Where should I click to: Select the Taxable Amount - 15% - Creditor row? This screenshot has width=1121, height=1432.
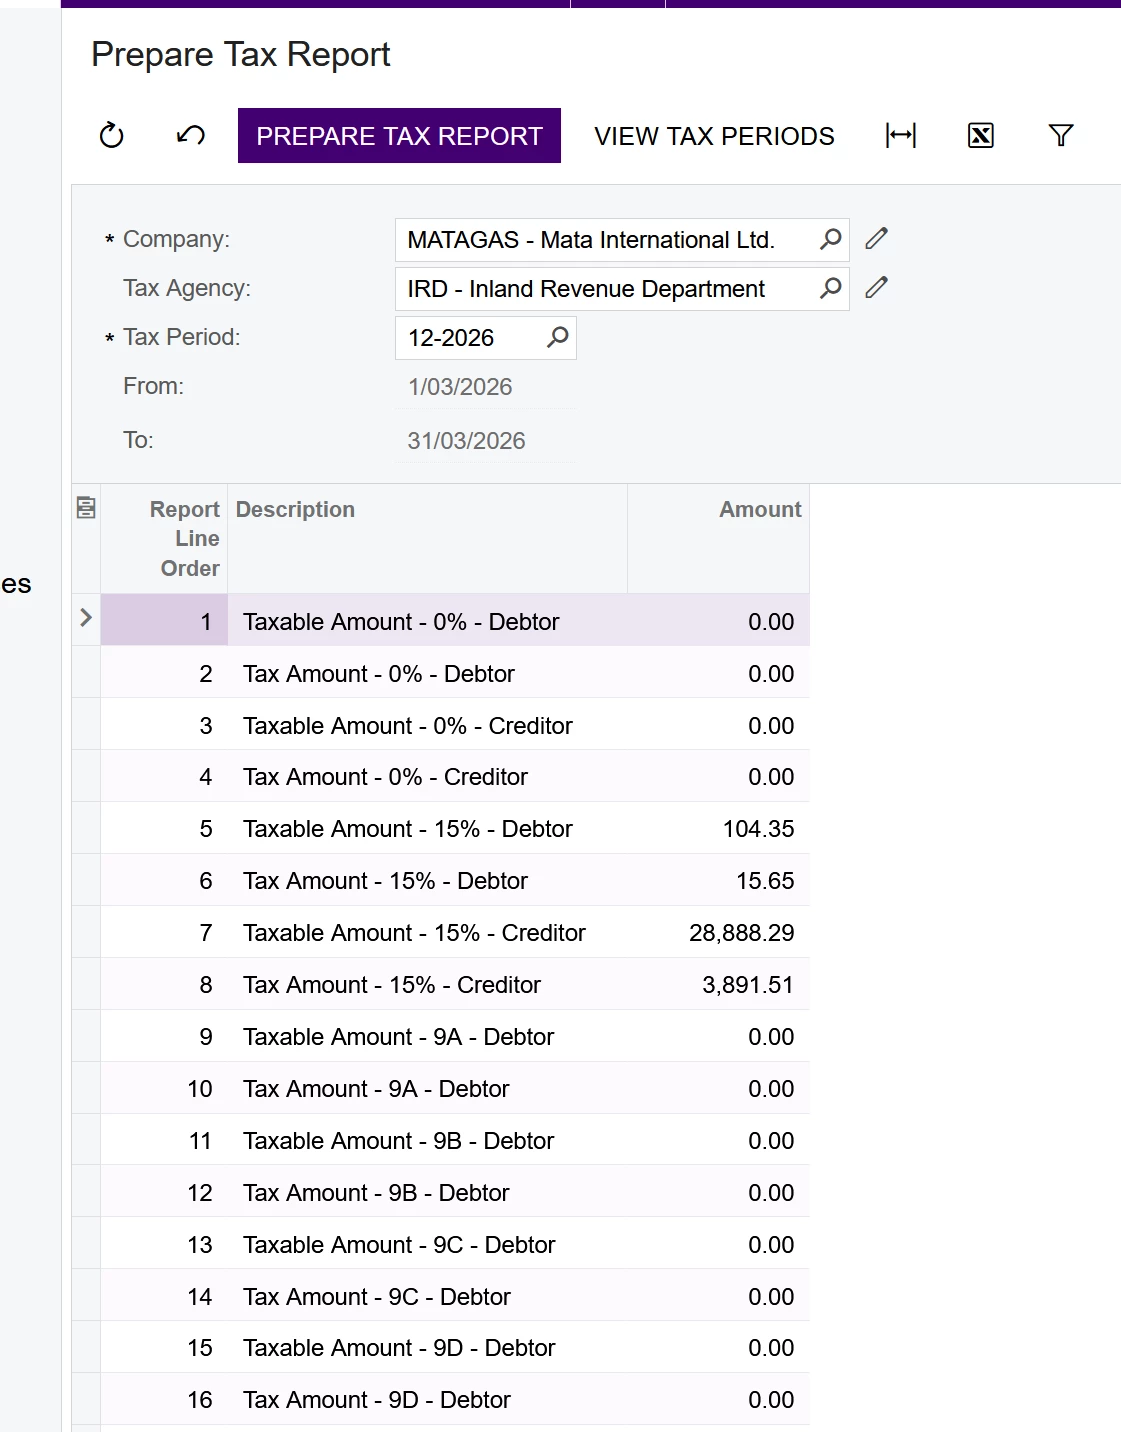pyautogui.click(x=455, y=932)
